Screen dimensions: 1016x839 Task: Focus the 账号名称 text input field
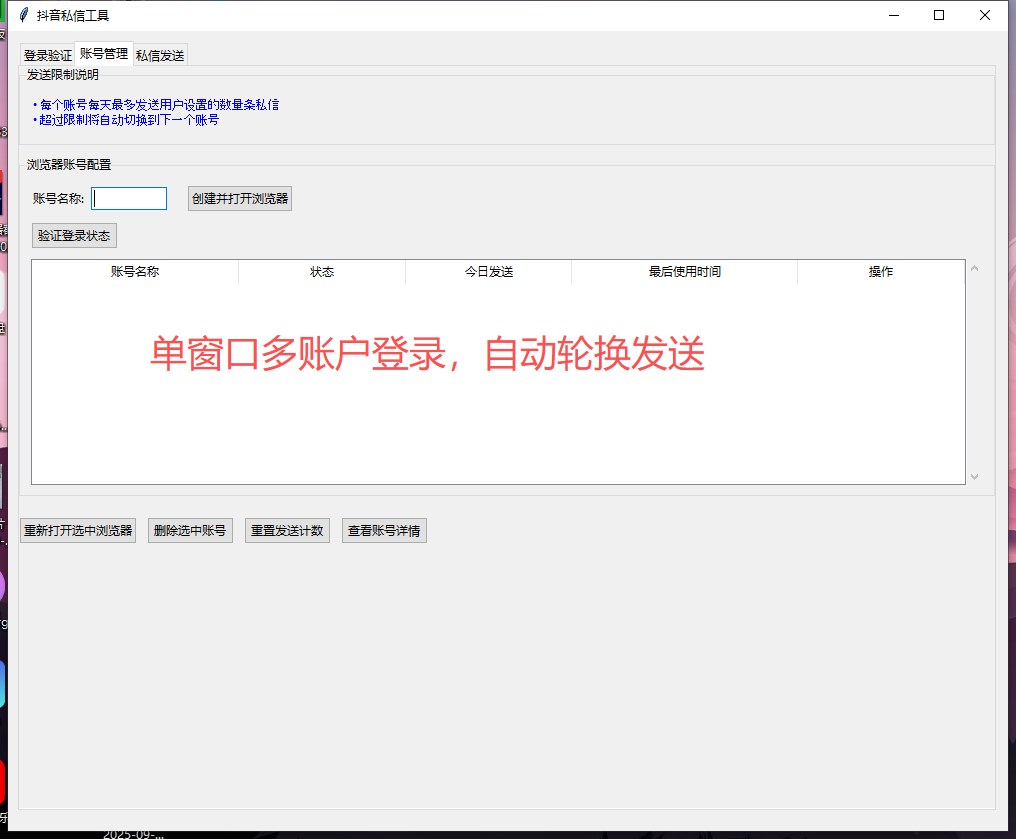coord(129,198)
